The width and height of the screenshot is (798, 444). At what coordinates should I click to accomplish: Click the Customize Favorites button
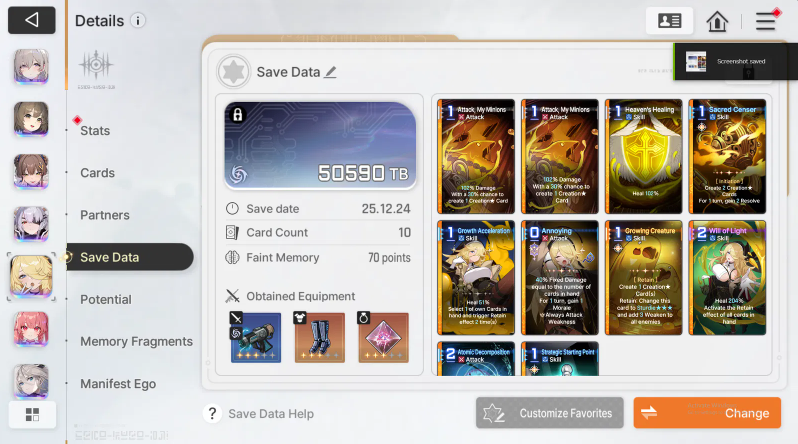tap(550, 413)
